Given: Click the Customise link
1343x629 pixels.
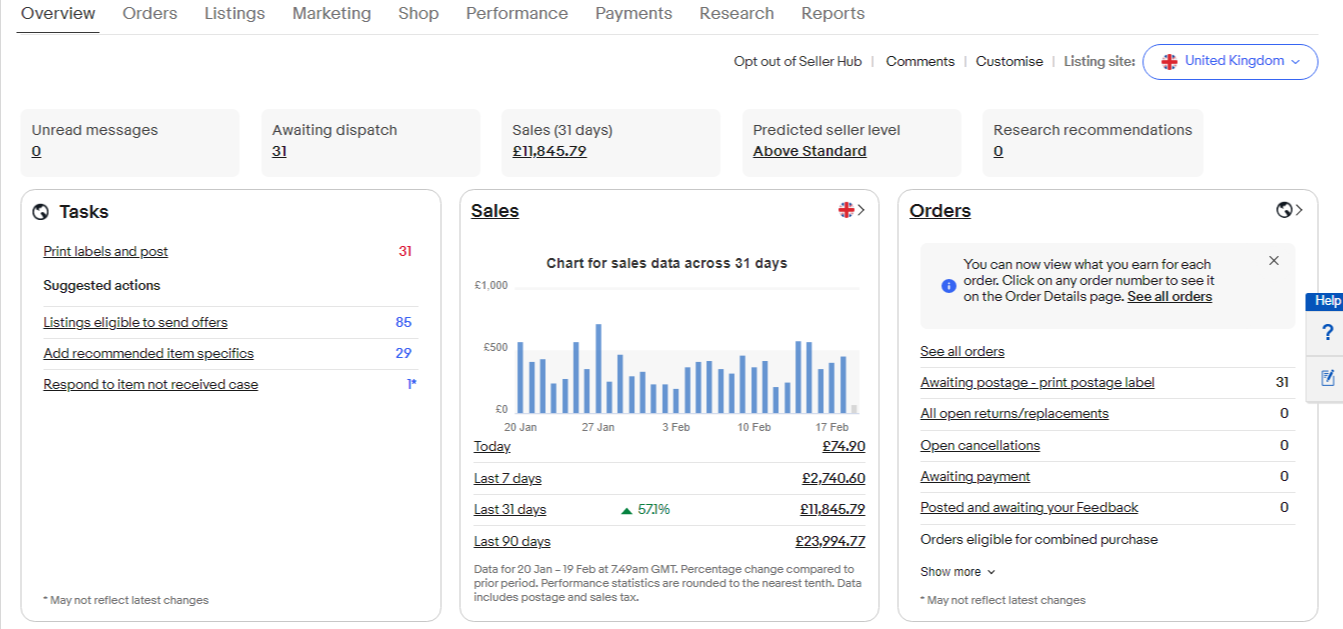Looking at the screenshot, I should (1009, 61).
